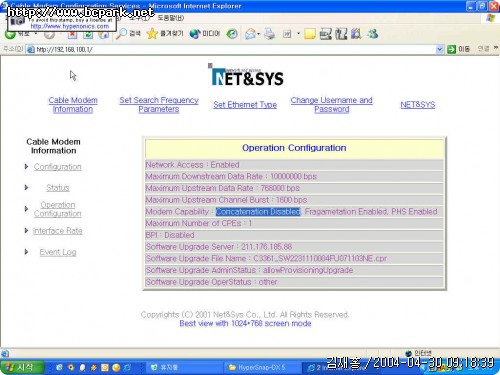This screenshot has height=375, width=500.
Task: Click the page icon in the address bar
Action: point(31,49)
